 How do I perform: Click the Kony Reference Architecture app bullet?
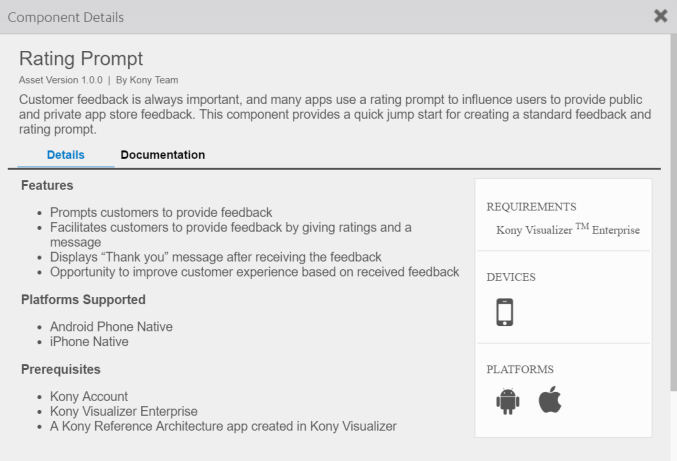[x=223, y=426]
